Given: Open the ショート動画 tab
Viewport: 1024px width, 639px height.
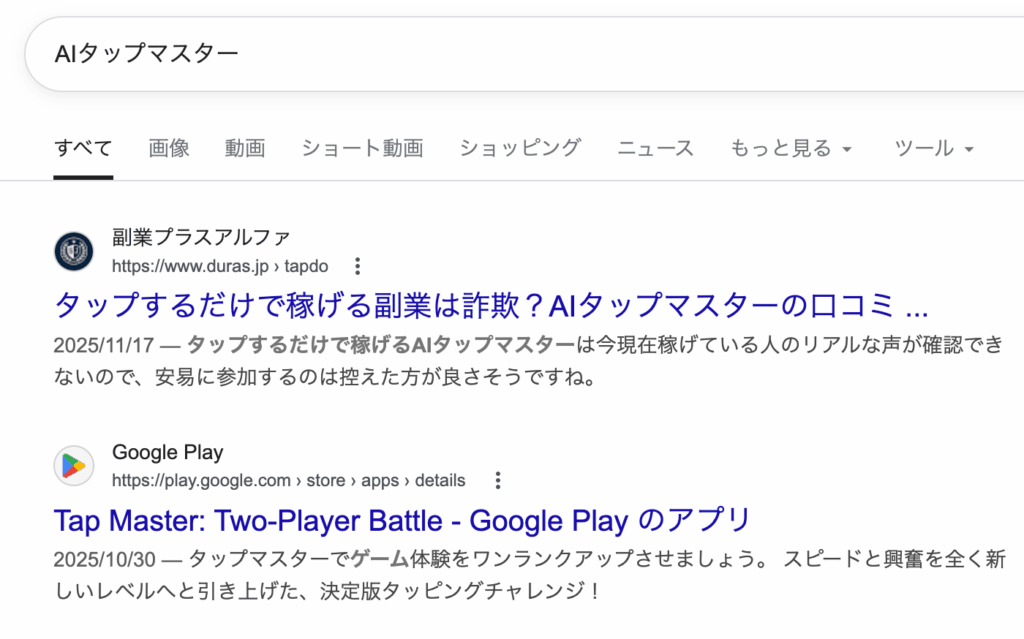Looking at the screenshot, I should pos(362,149).
